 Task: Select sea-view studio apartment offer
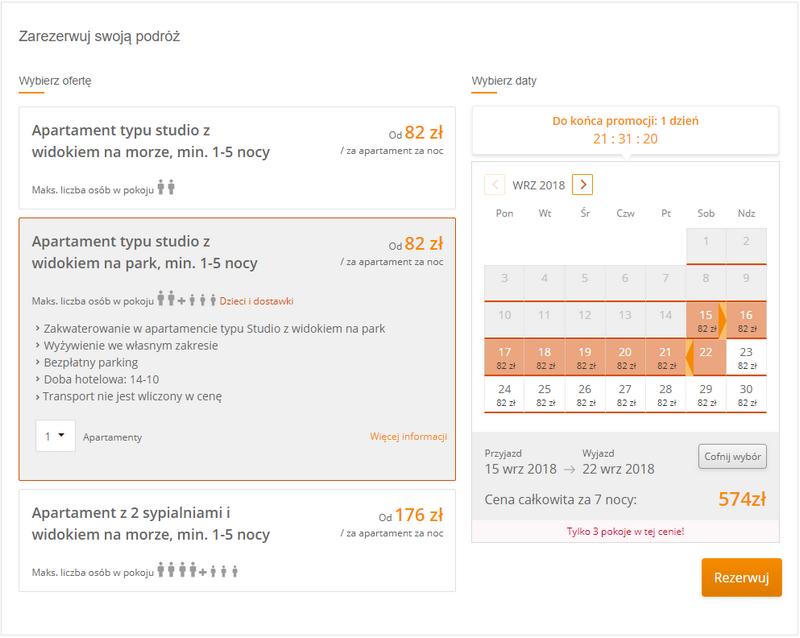point(237,158)
